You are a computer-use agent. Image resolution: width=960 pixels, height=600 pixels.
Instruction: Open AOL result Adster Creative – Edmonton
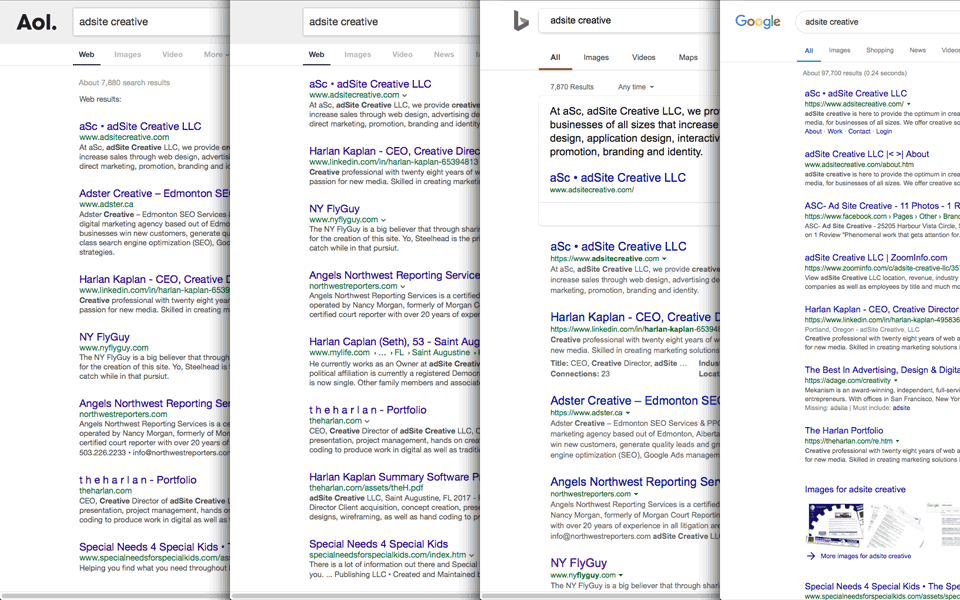pos(154,193)
